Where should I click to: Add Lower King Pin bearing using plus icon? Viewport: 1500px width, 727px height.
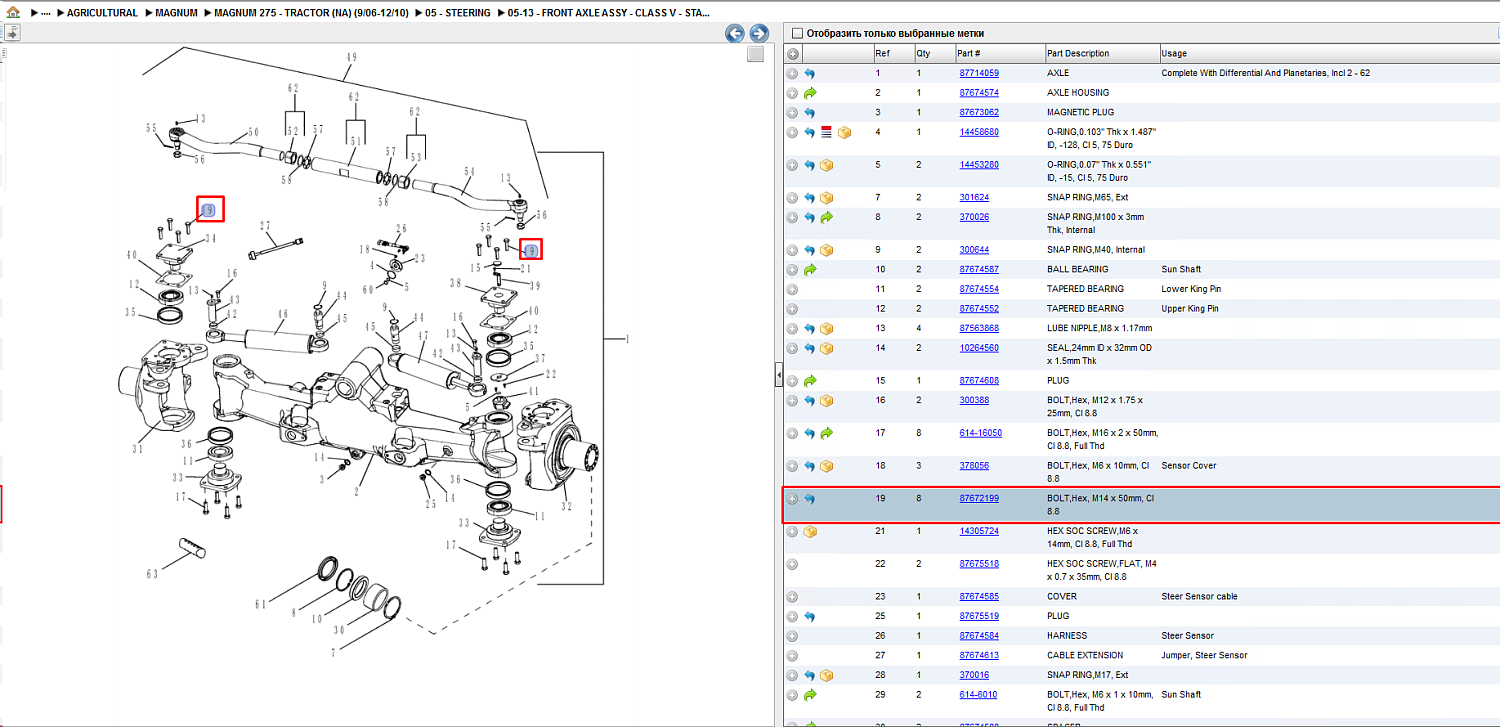792,289
